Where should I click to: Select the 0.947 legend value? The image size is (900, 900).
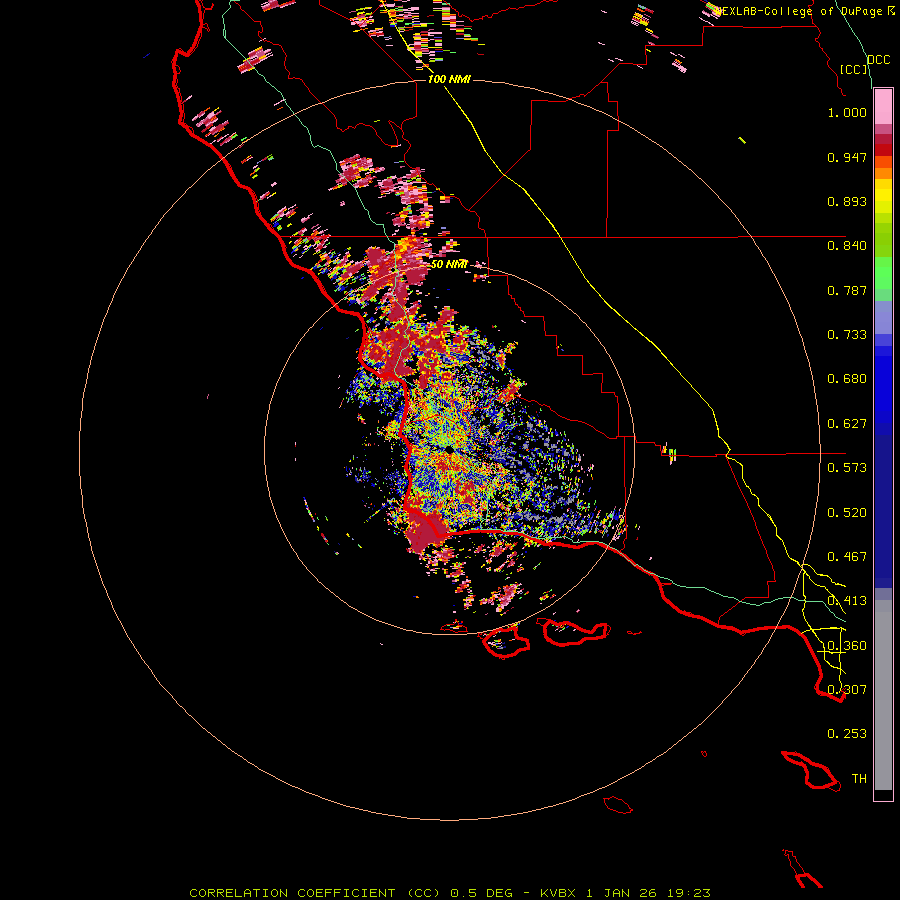click(847, 157)
